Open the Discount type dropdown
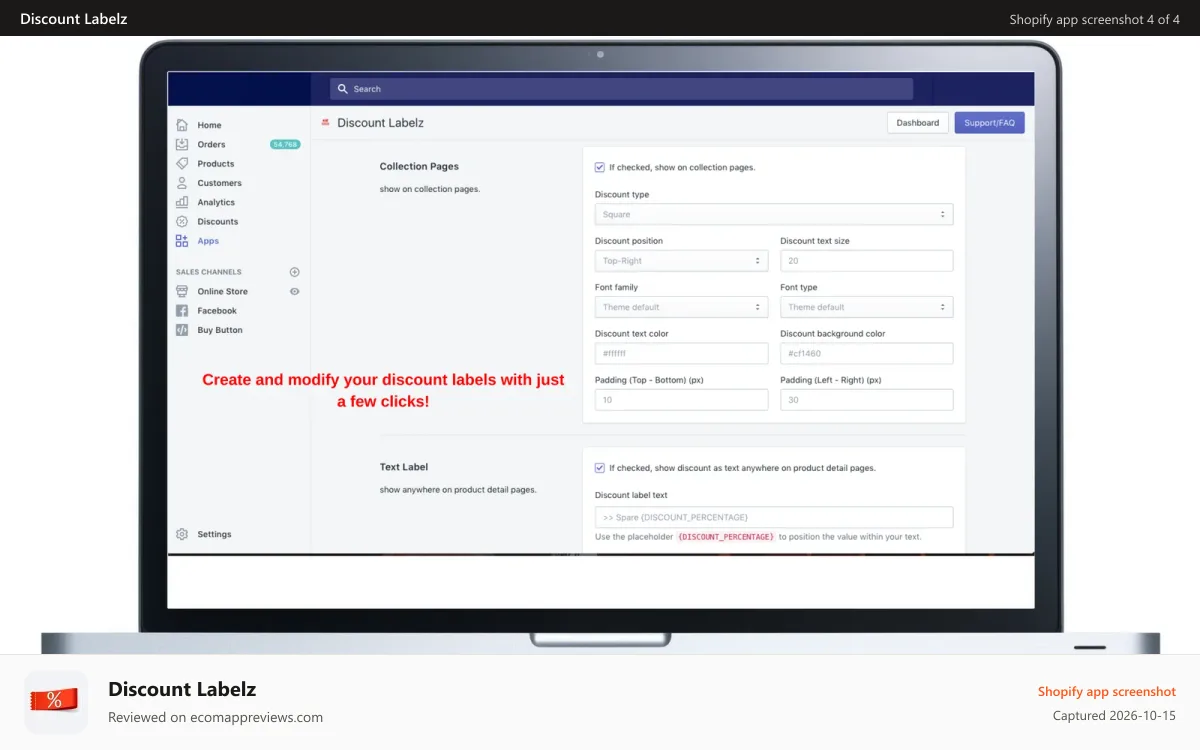 [x=774, y=214]
